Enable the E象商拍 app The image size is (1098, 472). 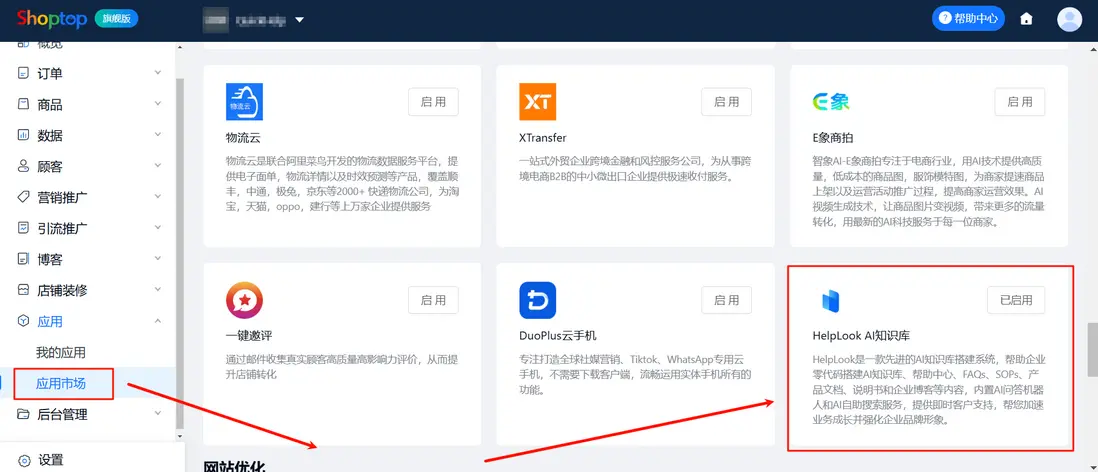tap(1020, 102)
